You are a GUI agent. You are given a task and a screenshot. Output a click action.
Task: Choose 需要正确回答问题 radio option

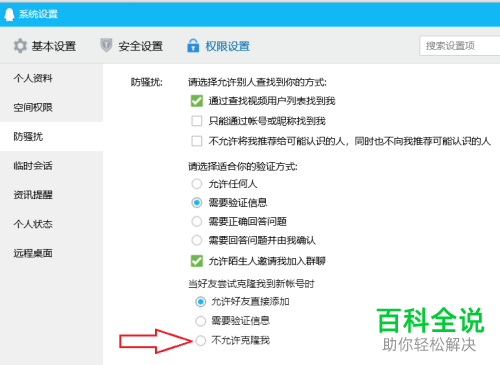coord(197,221)
